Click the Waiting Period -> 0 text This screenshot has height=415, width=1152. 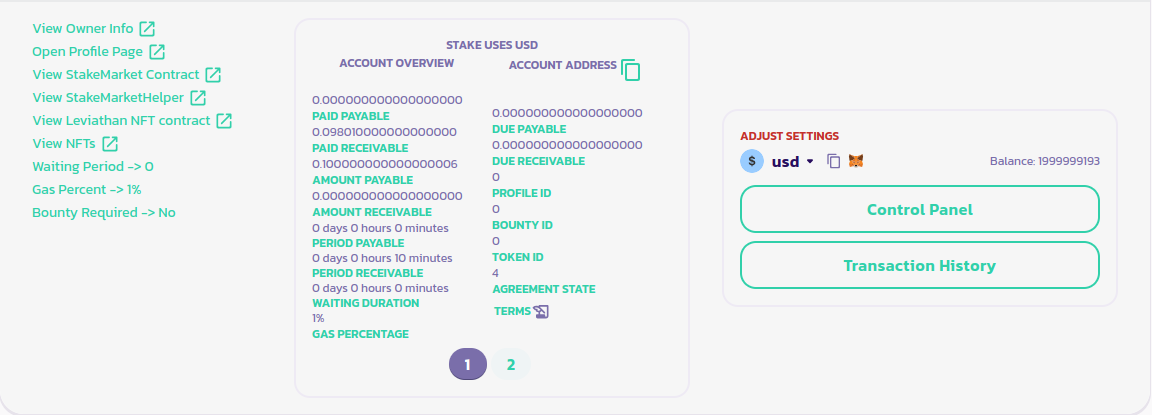(93, 166)
